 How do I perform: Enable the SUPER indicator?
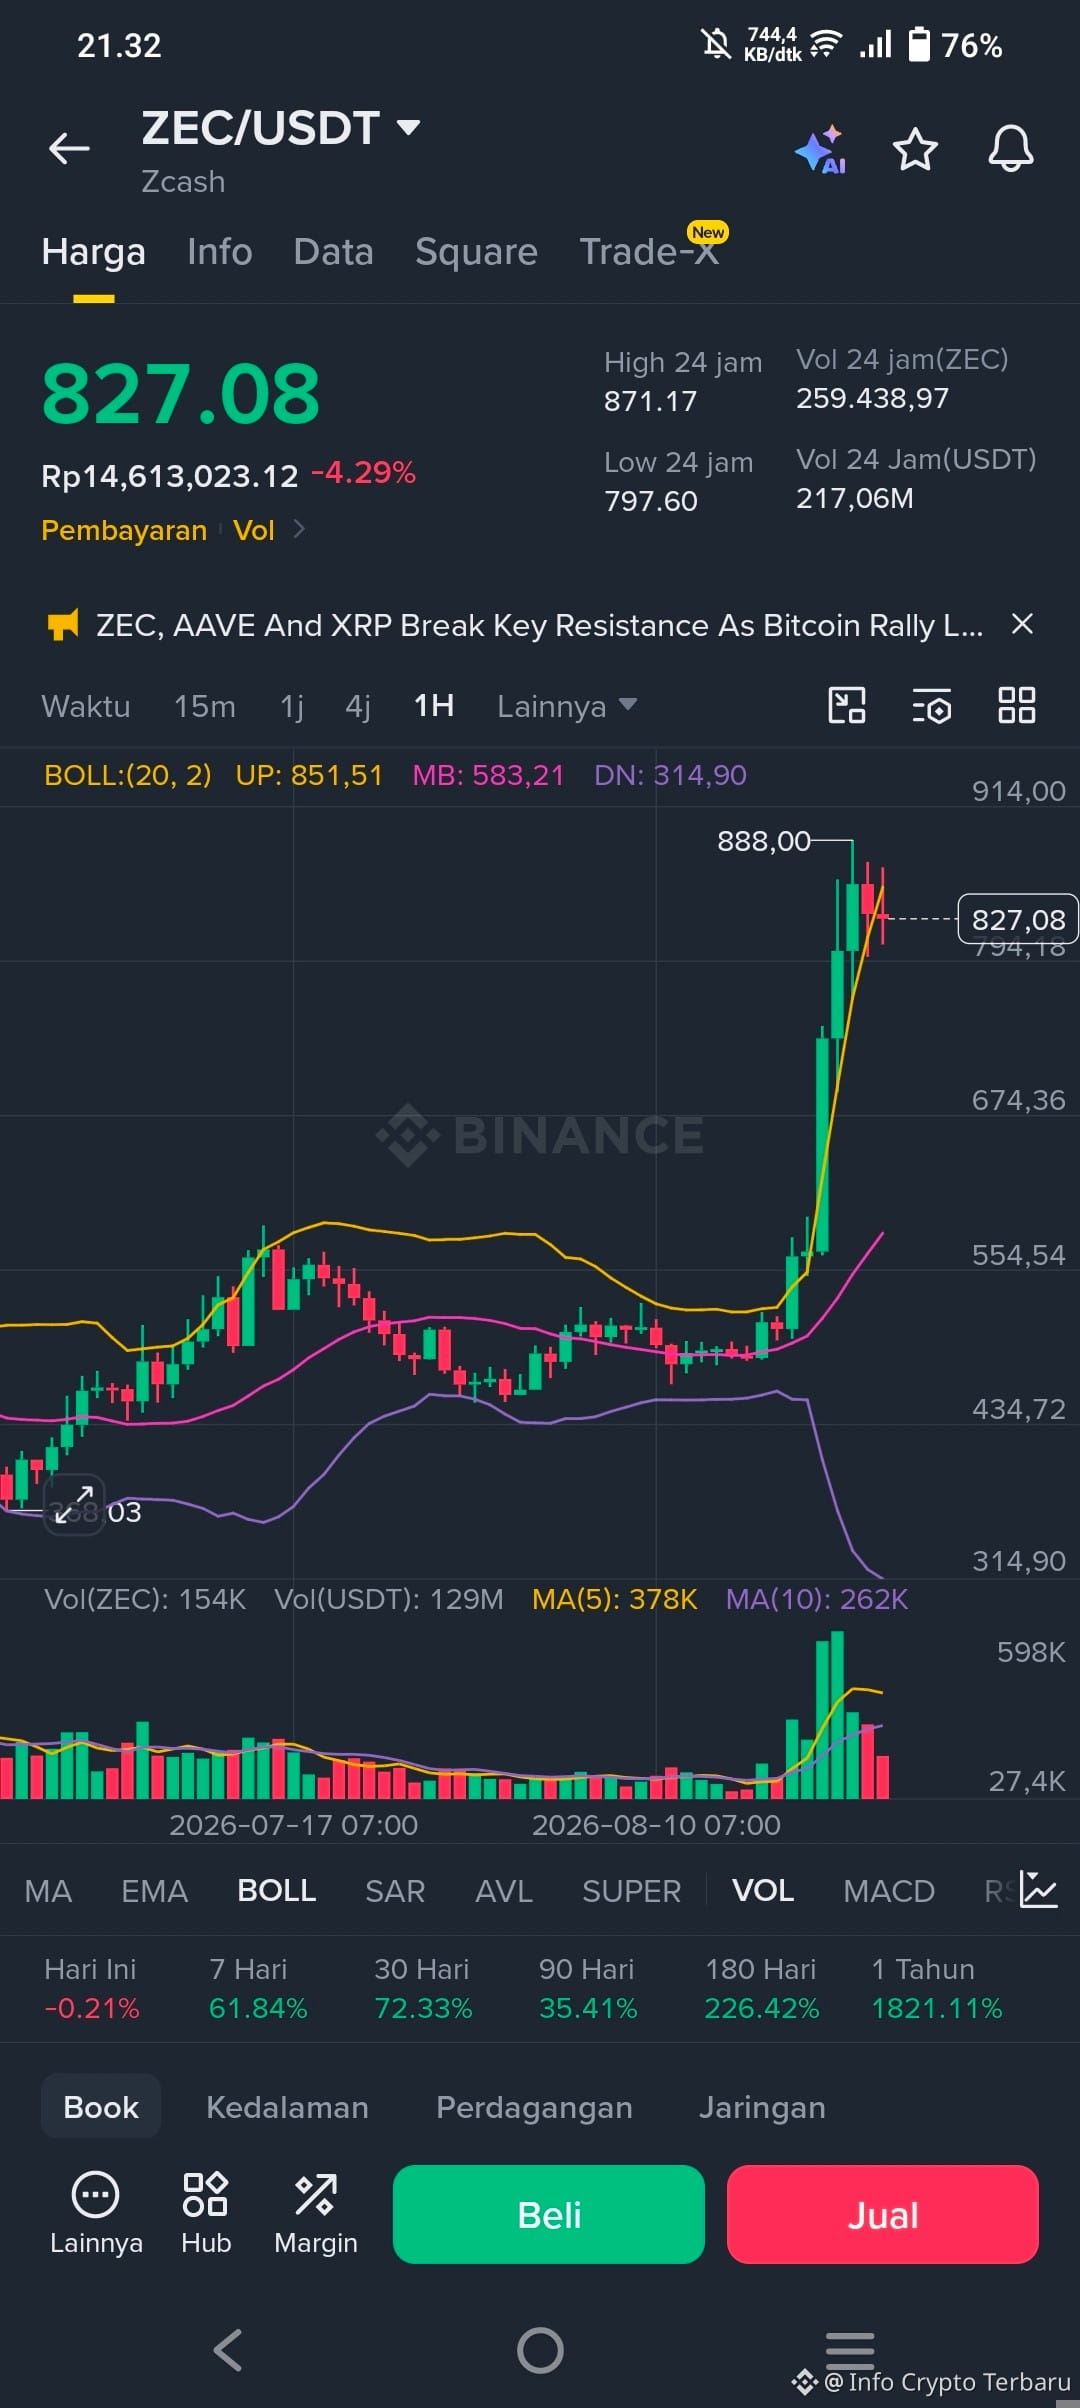pos(632,1890)
